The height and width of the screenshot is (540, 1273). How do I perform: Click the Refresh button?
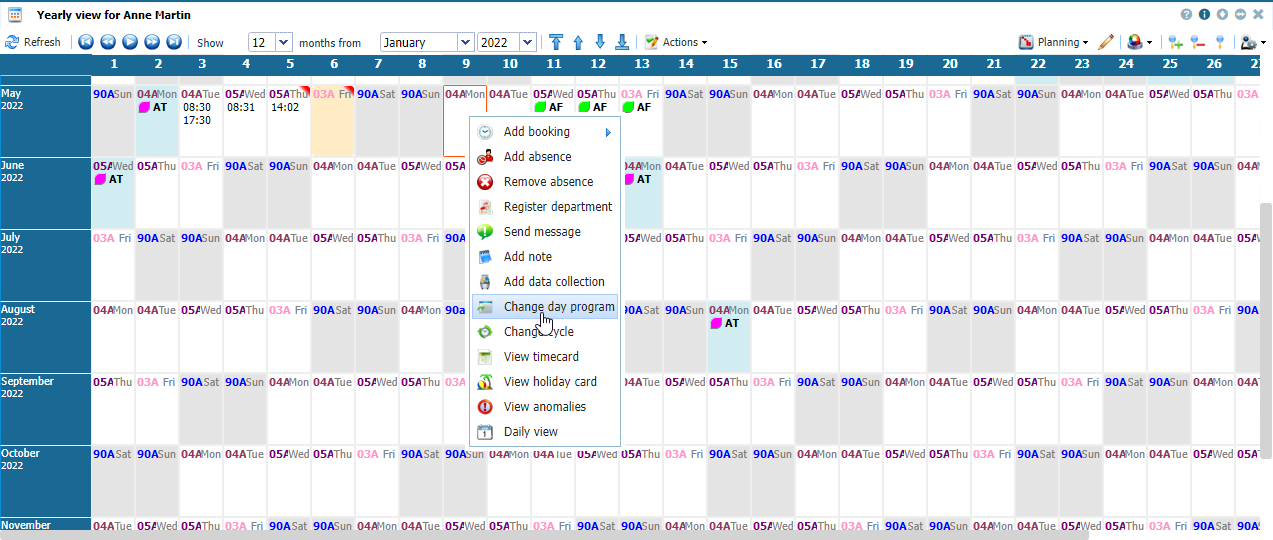click(33, 42)
